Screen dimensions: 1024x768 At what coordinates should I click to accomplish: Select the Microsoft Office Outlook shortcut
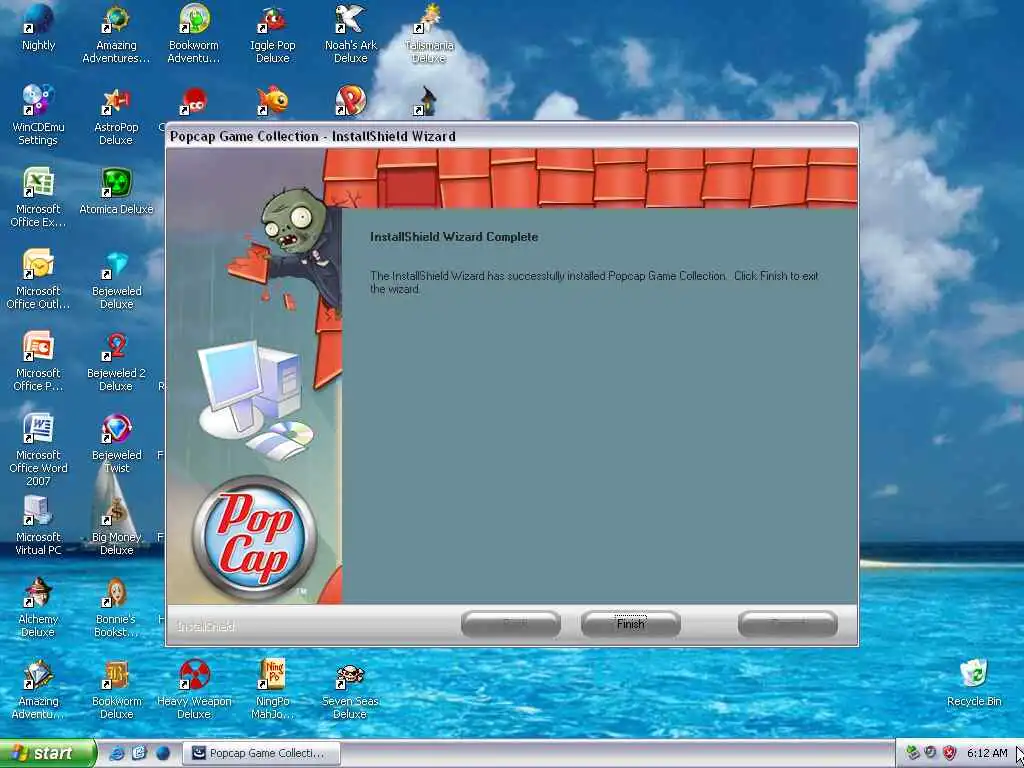coord(38,280)
